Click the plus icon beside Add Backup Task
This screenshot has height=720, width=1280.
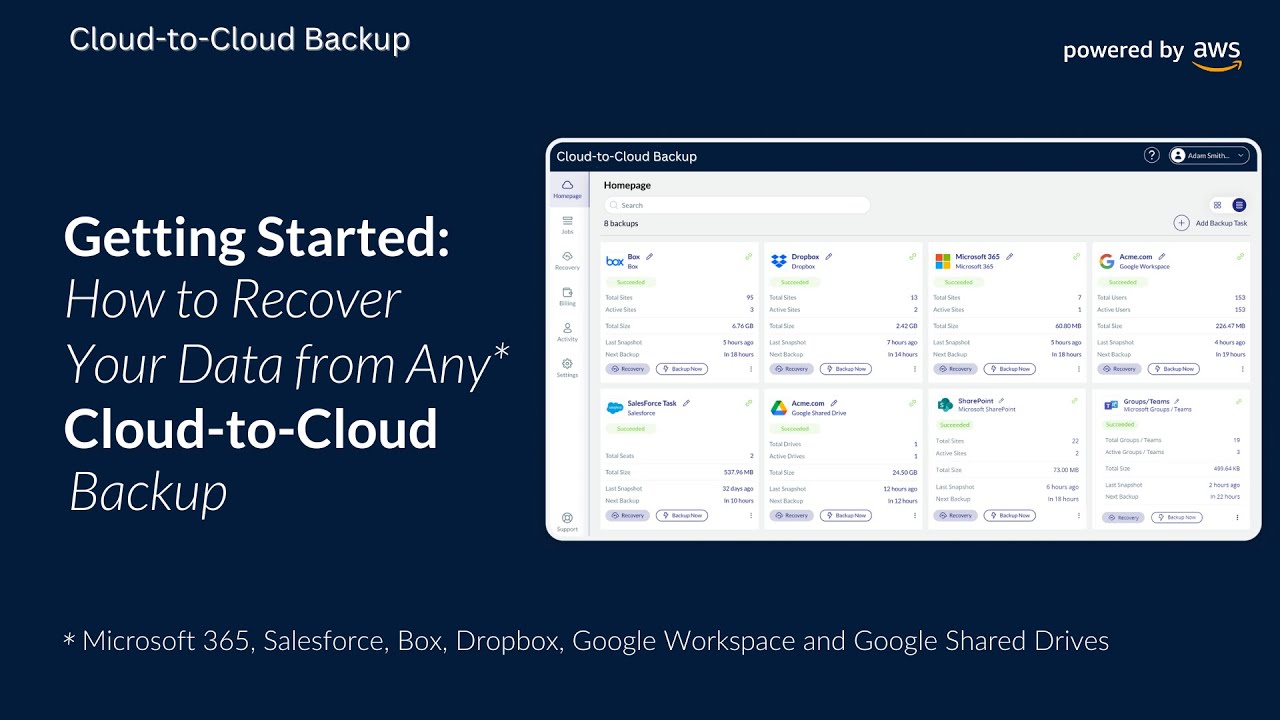pos(1181,223)
